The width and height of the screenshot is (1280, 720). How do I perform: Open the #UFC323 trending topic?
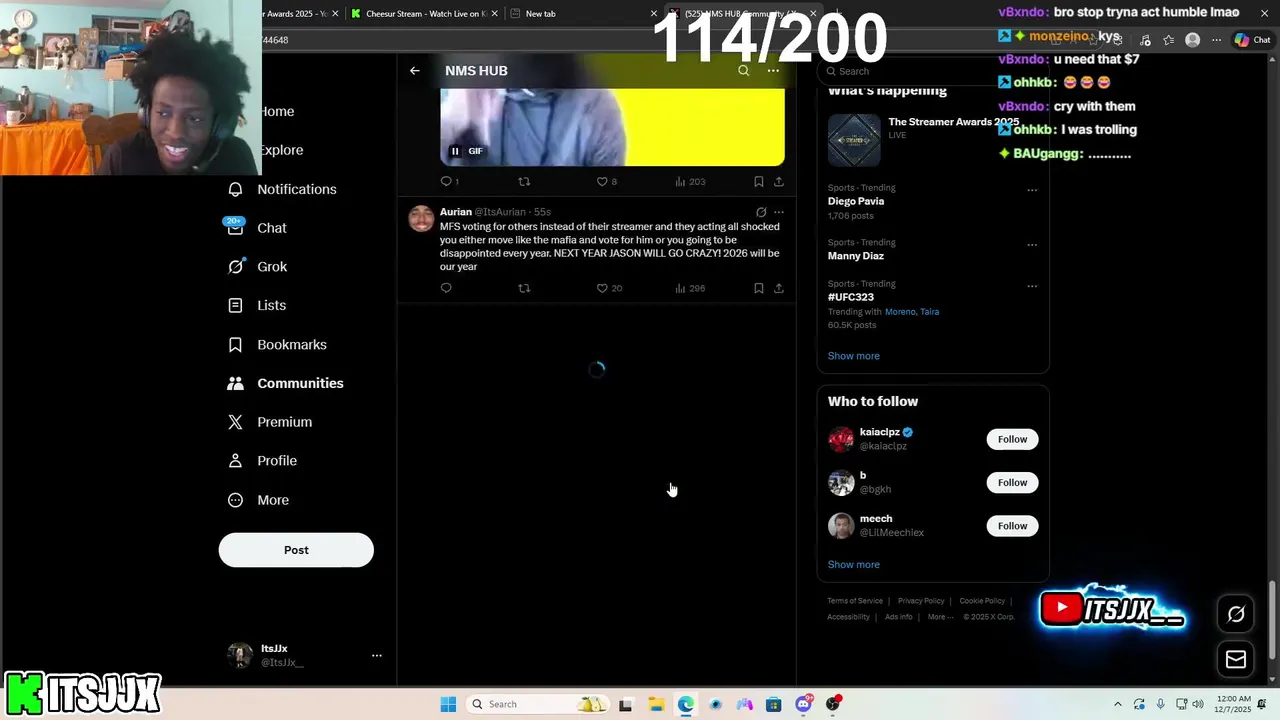coord(851,297)
